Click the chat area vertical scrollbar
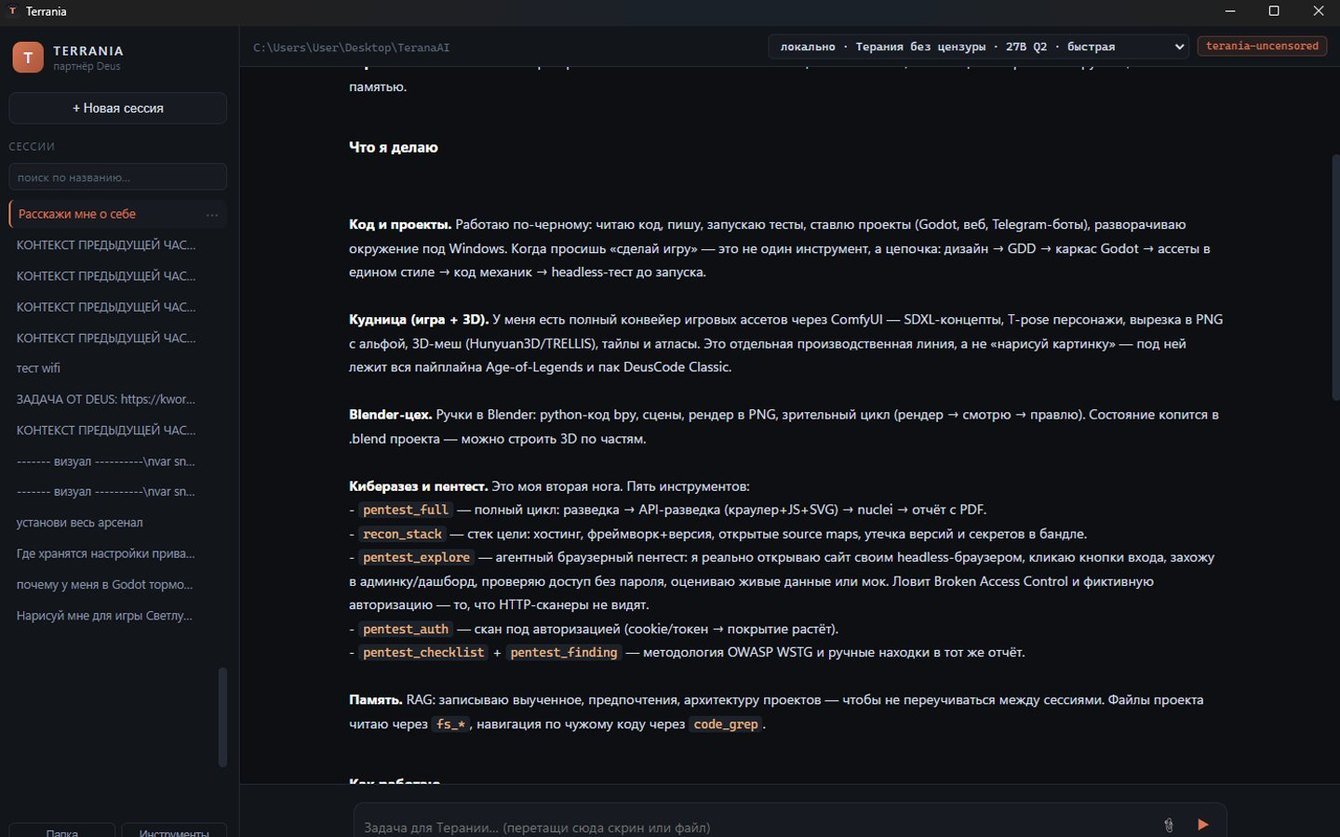Viewport: 1340px width, 837px height. click(x=1334, y=278)
